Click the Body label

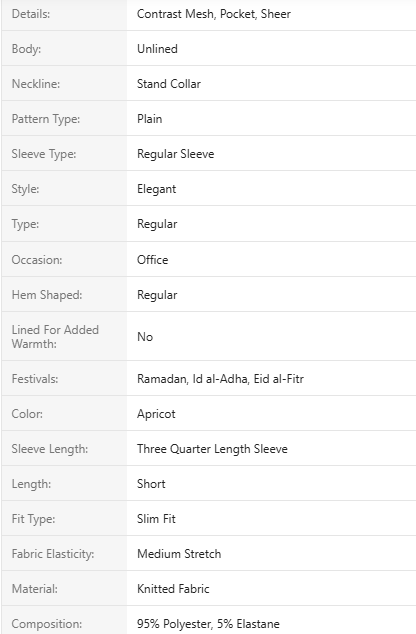coord(26,49)
